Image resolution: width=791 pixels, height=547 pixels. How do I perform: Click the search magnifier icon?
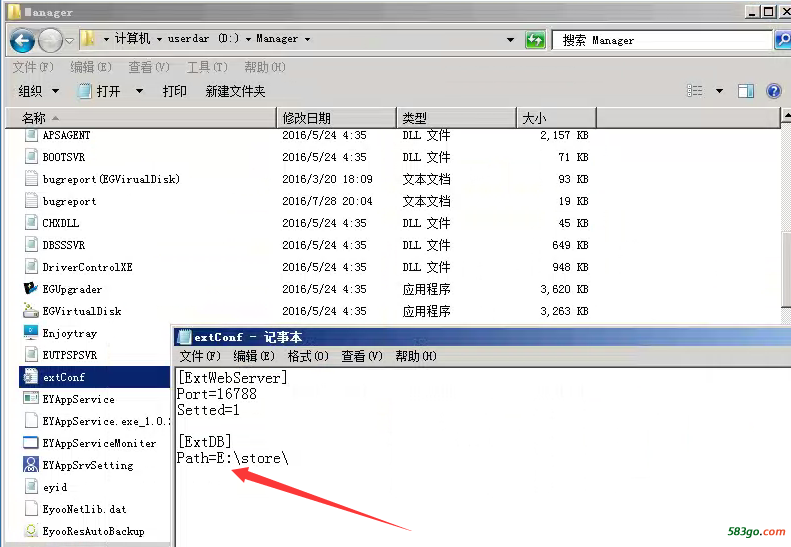tap(782, 40)
